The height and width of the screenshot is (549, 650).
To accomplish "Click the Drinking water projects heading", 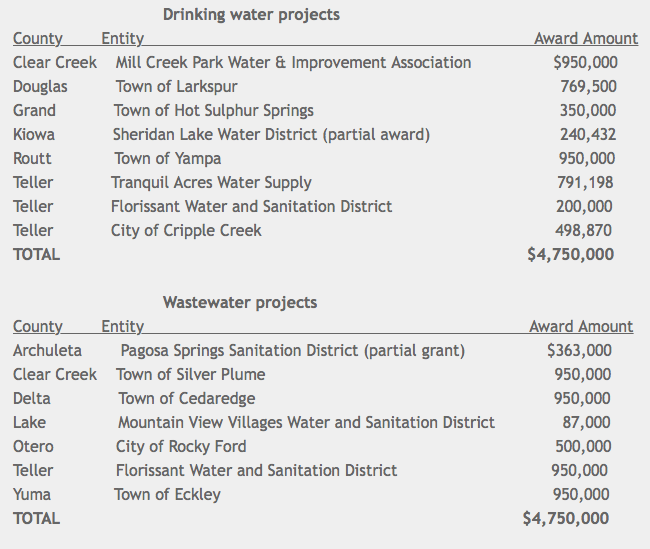I will pyautogui.click(x=251, y=15).
